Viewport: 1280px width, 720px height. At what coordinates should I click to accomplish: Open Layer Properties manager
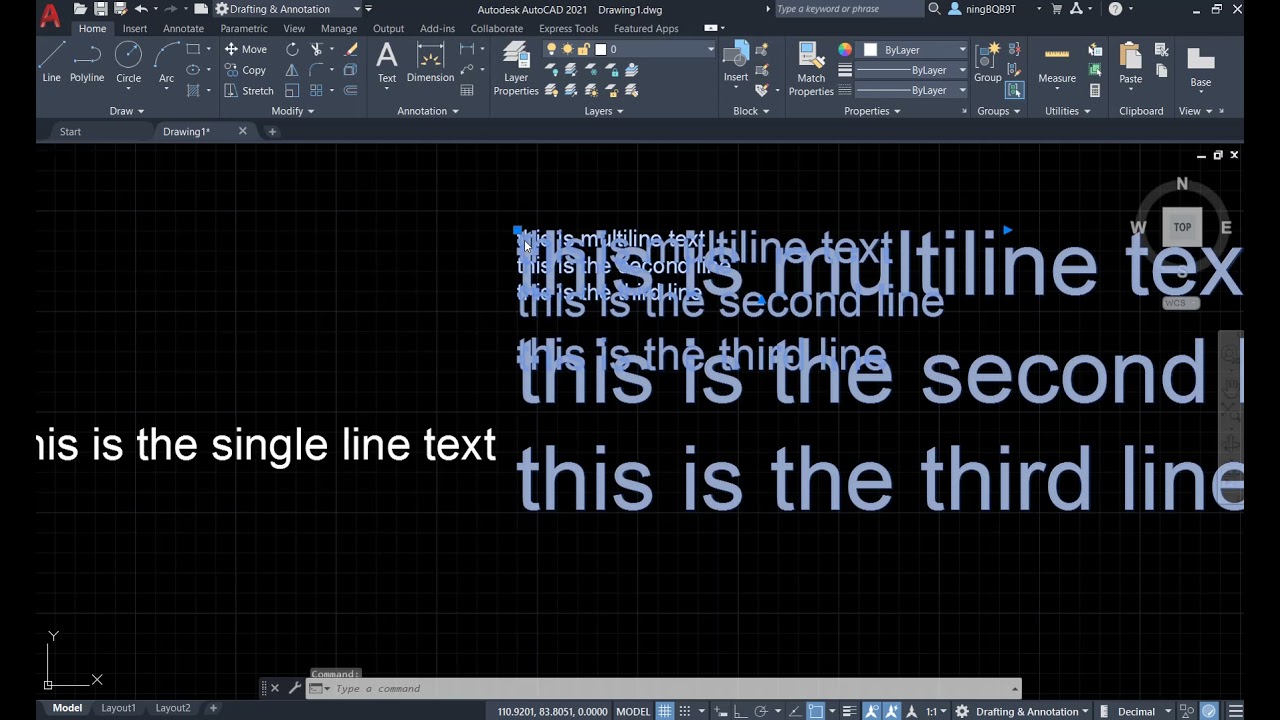[516, 68]
